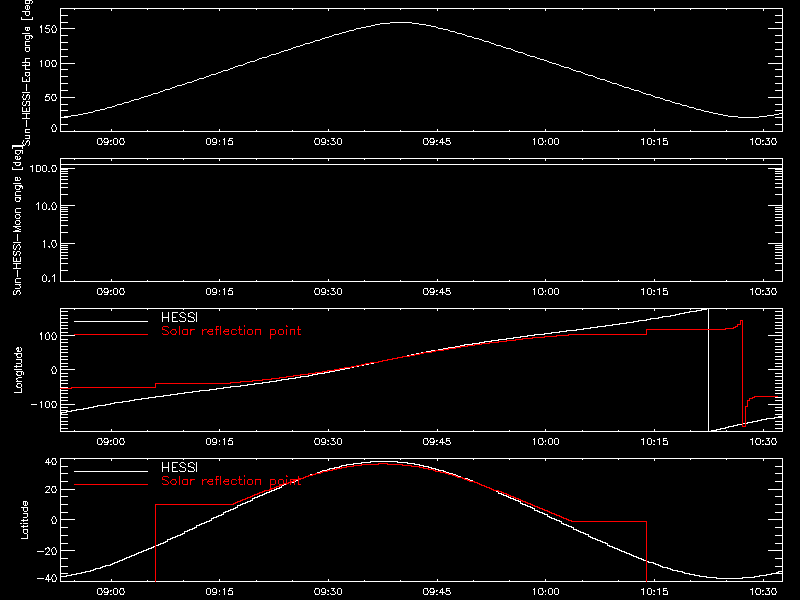Click the 20 tick on Latitude axis
The height and width of the screenshot is (600, 800).
[51, 490]
